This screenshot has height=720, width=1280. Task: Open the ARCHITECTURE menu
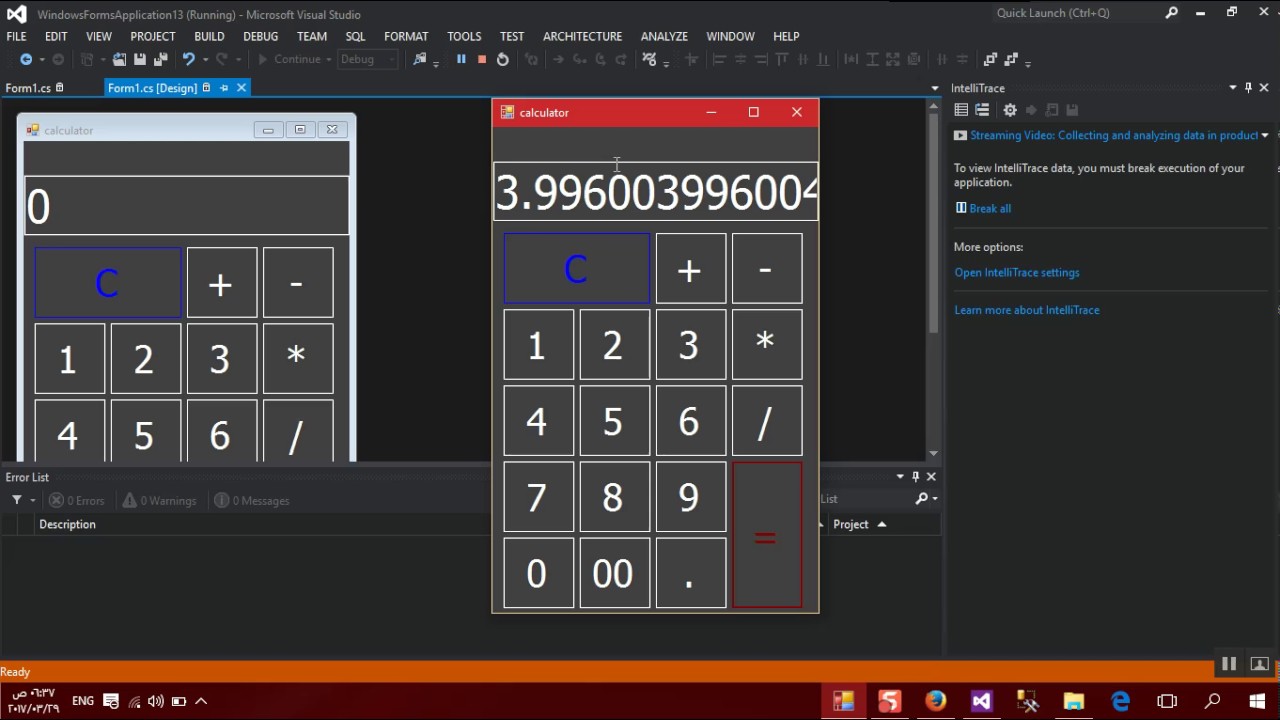pyautogui.click(x=582, y=36)
